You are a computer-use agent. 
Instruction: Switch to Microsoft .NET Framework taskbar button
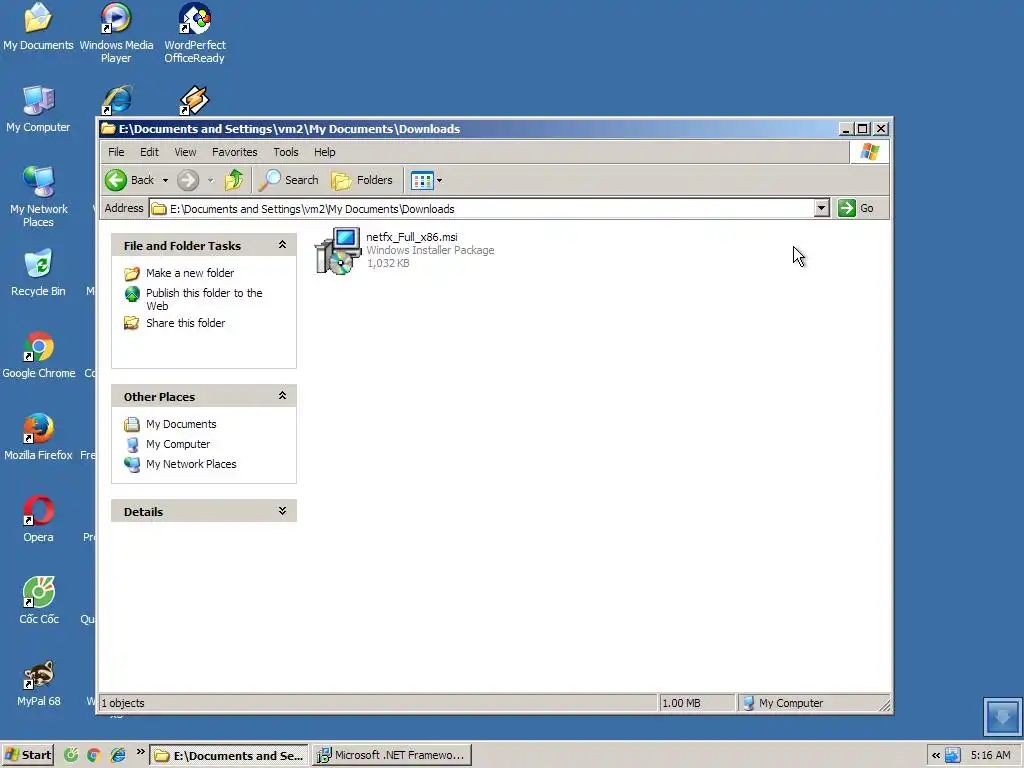pos(391,756)
